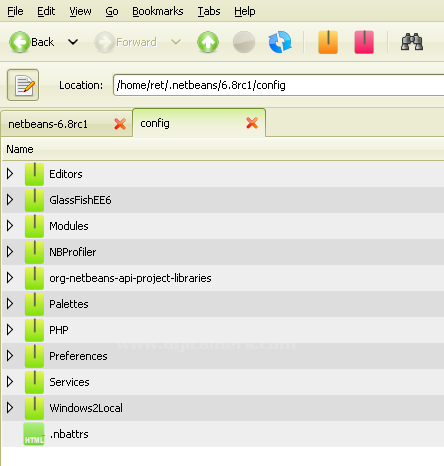The image size is (444, 466).
Task: Expand the Palettes folder
Action: tap(10, 304)
